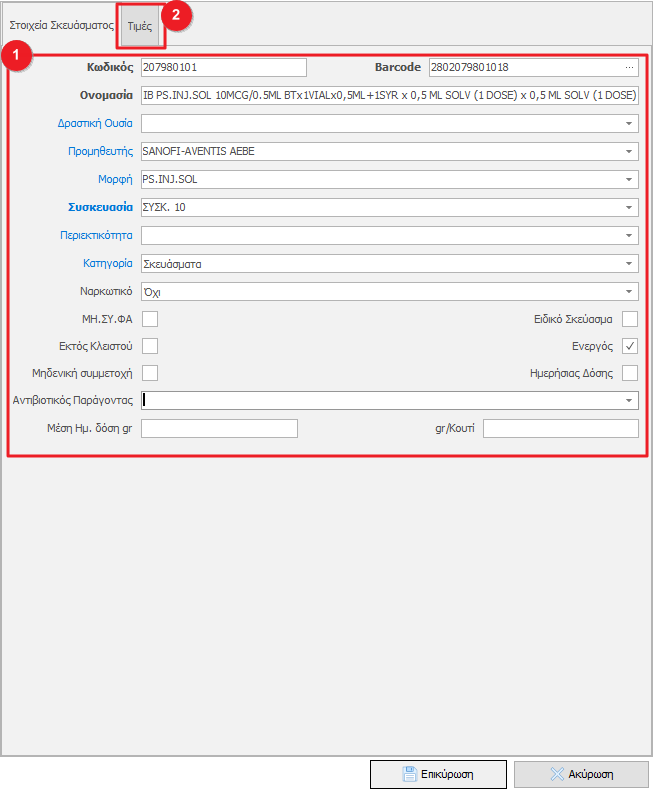Focus the Μέση Ημ. δόση gr field
The image size is (653, 791).
pos(220,428)
